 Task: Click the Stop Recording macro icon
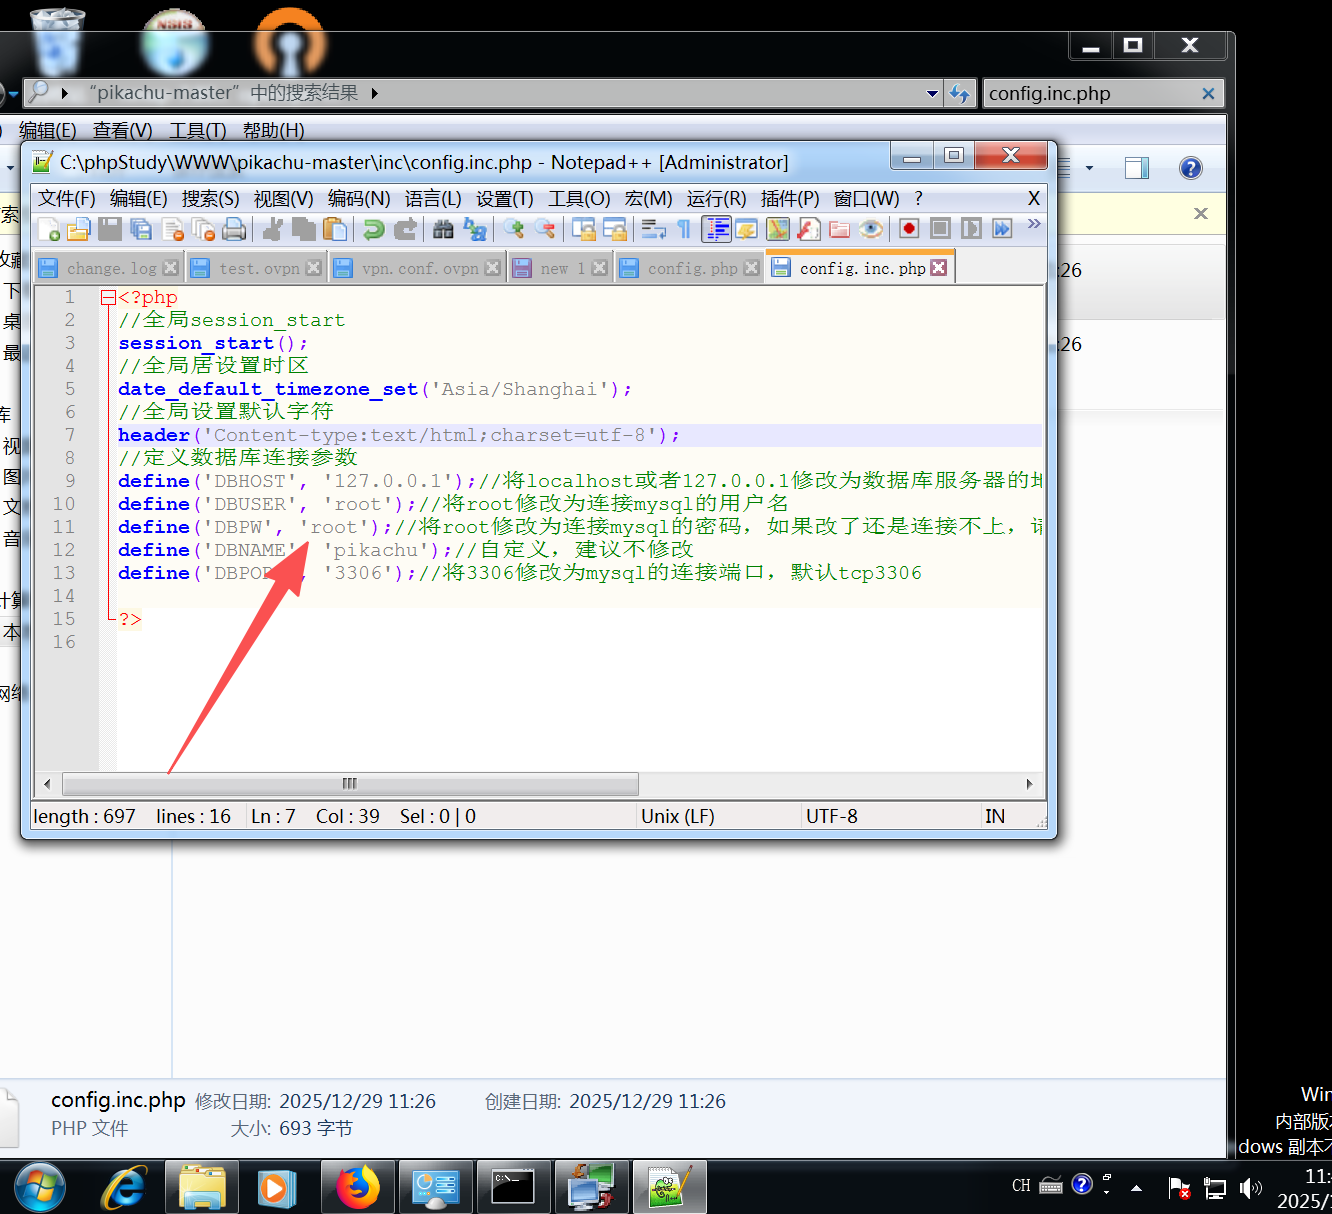tap(940, 229)
